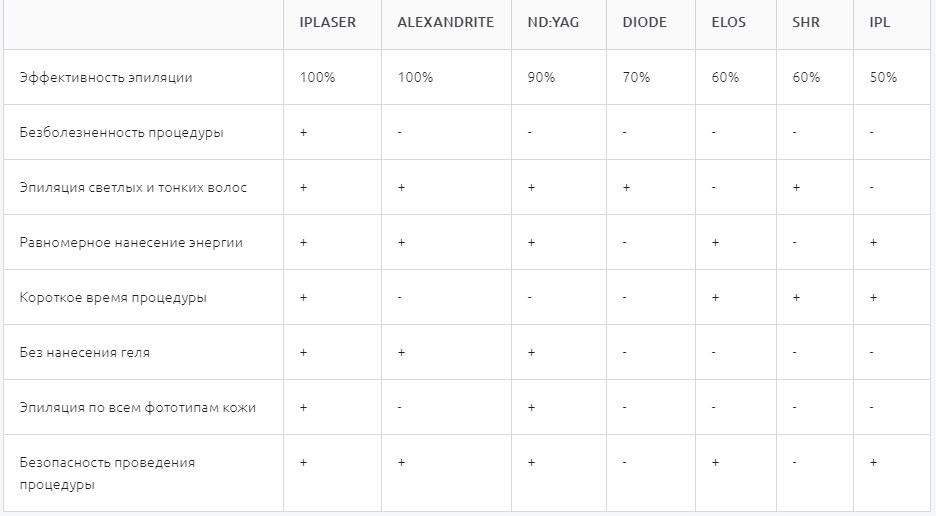
Task: Select the SHR column header
Action: click(x=806, y=23)
